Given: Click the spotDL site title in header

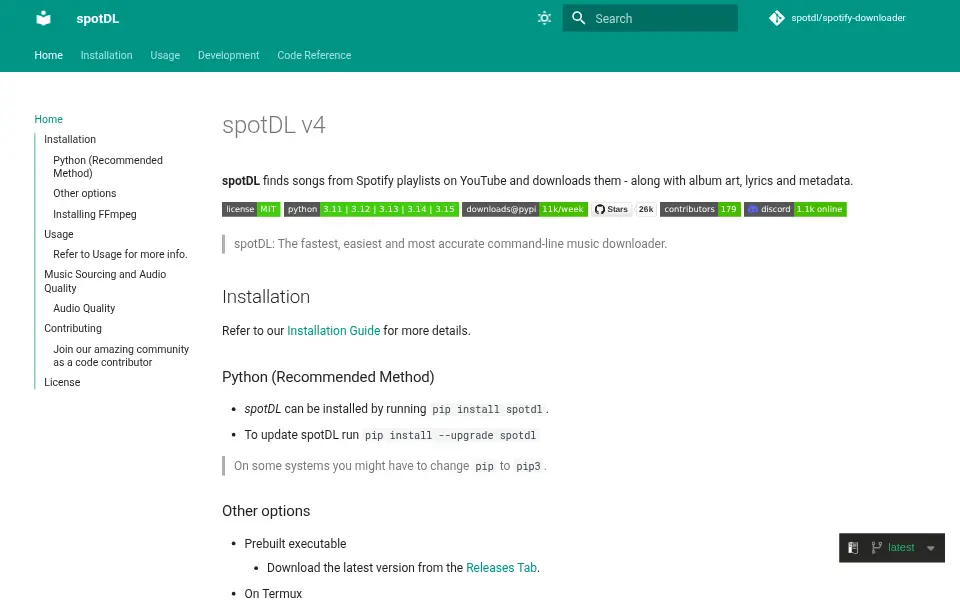Looking at the screenshot, I should point(97,18).
